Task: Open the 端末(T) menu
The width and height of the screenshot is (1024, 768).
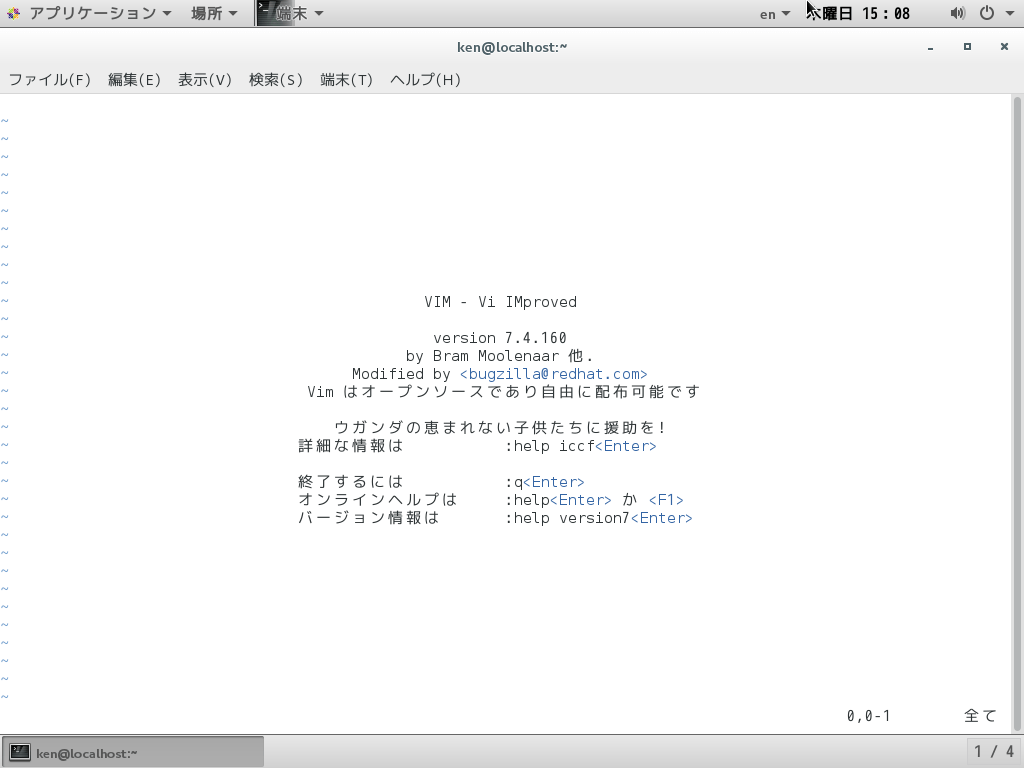Action: click(x=346, y=80)
